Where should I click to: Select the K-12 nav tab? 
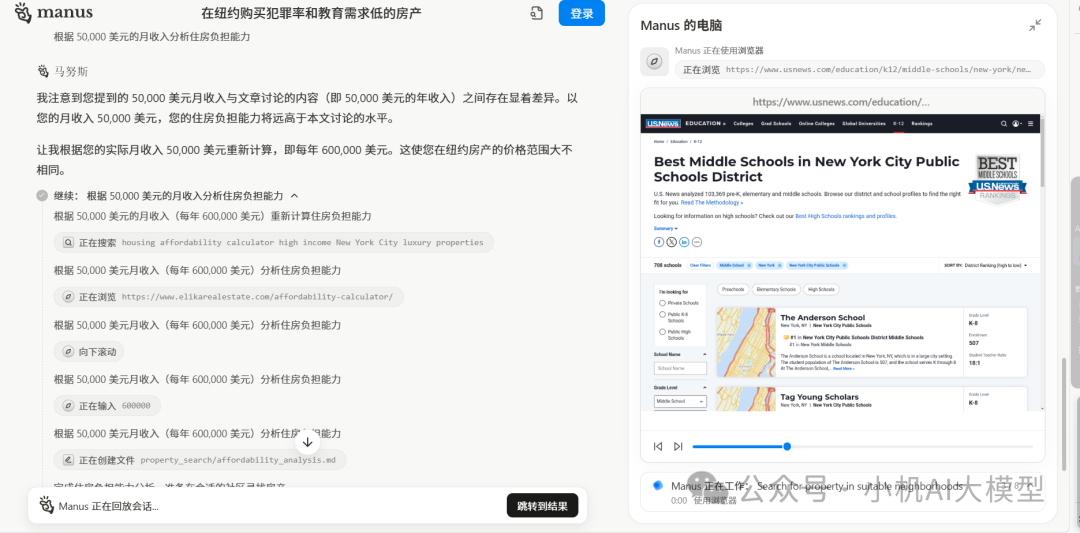pos(898,124)
